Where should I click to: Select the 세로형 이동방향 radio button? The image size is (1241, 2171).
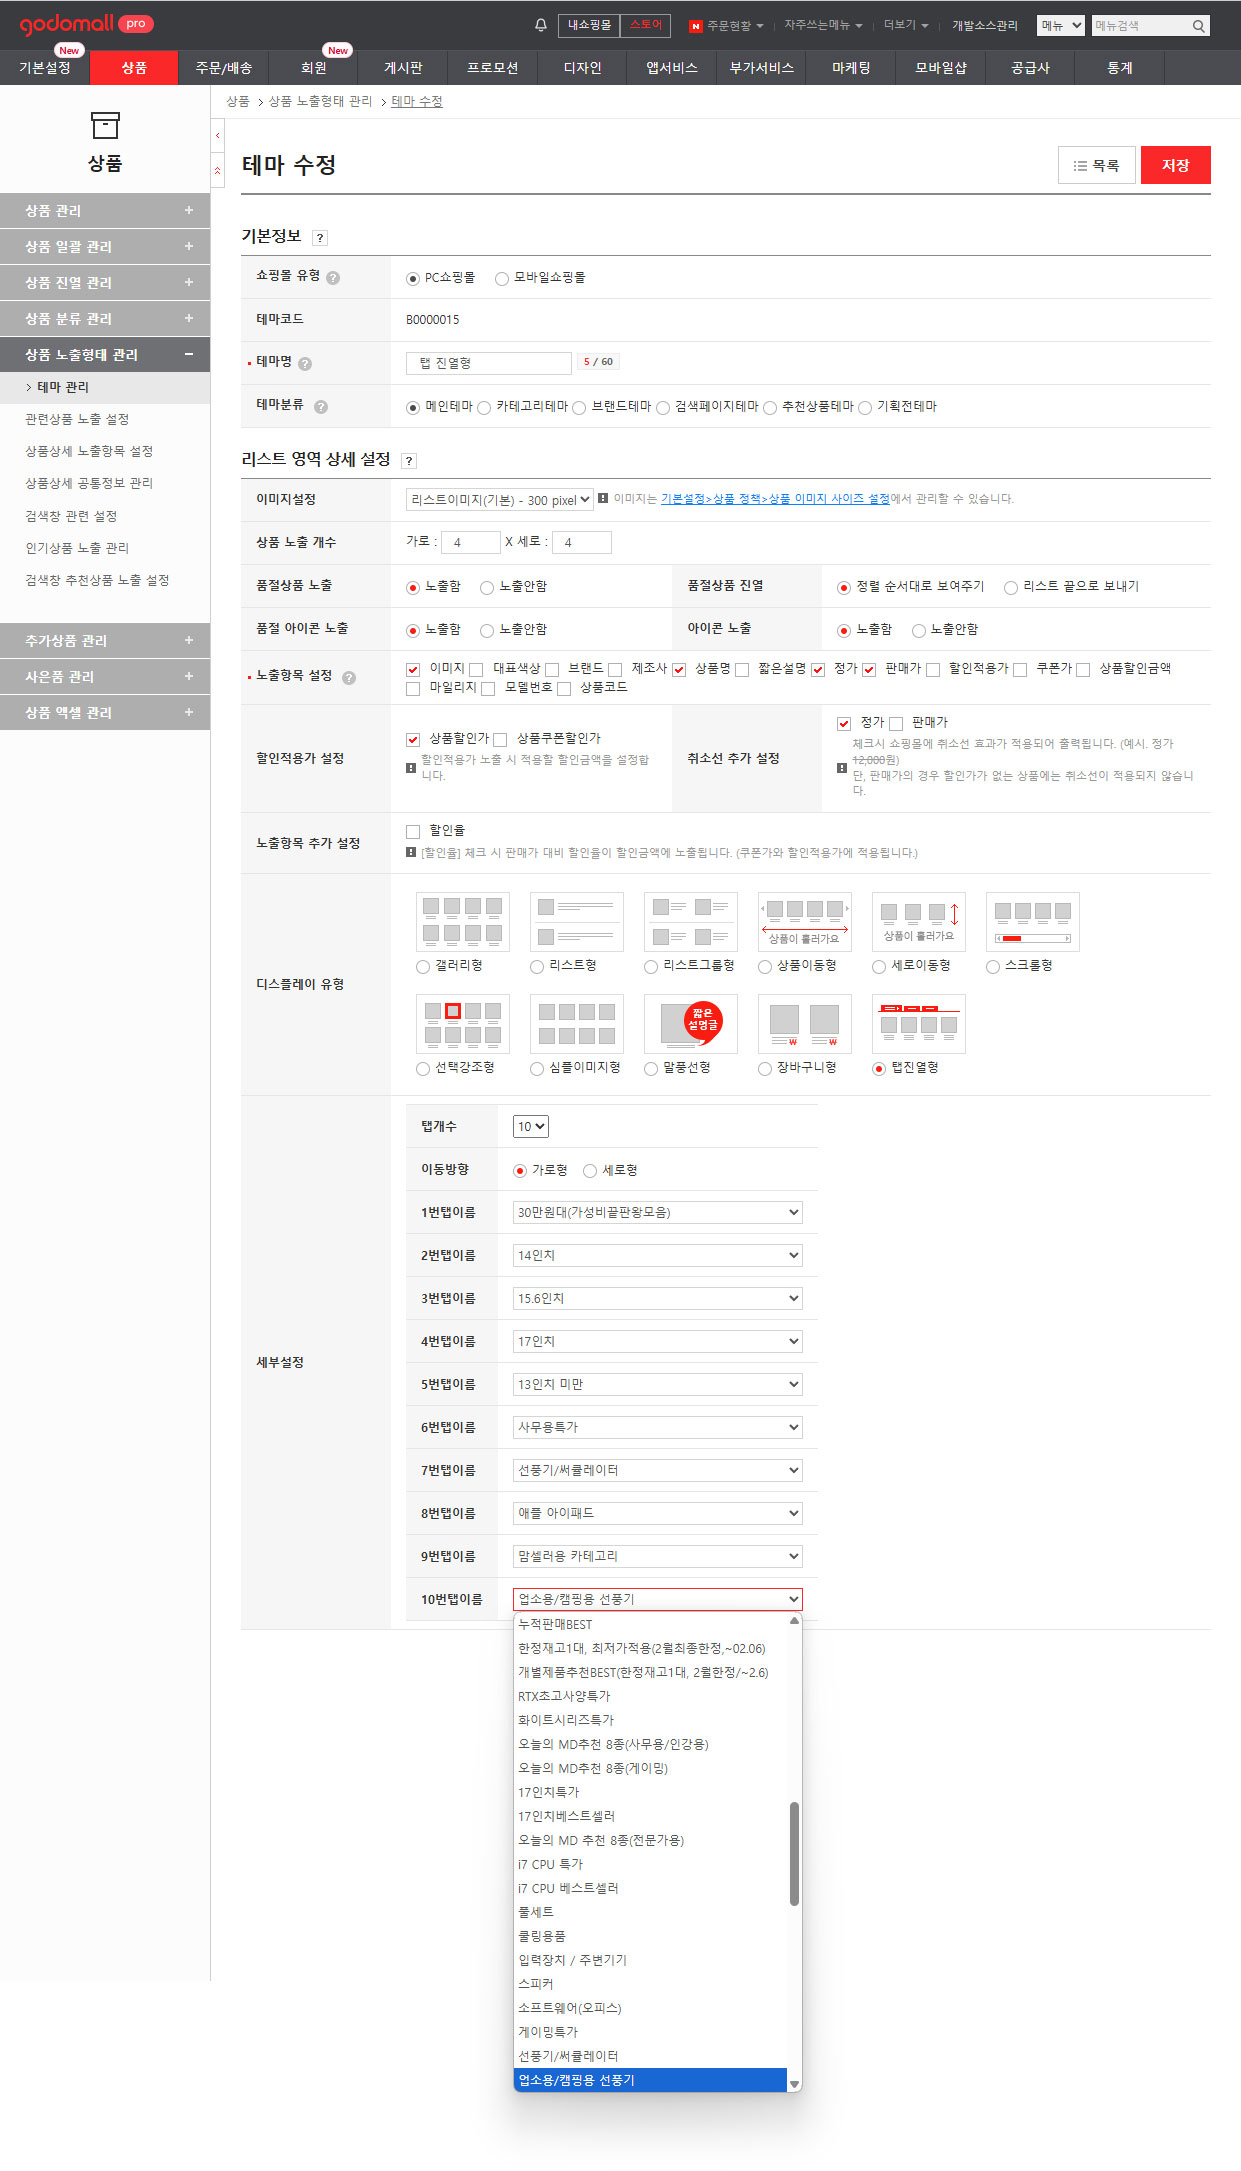[590, 1171]
